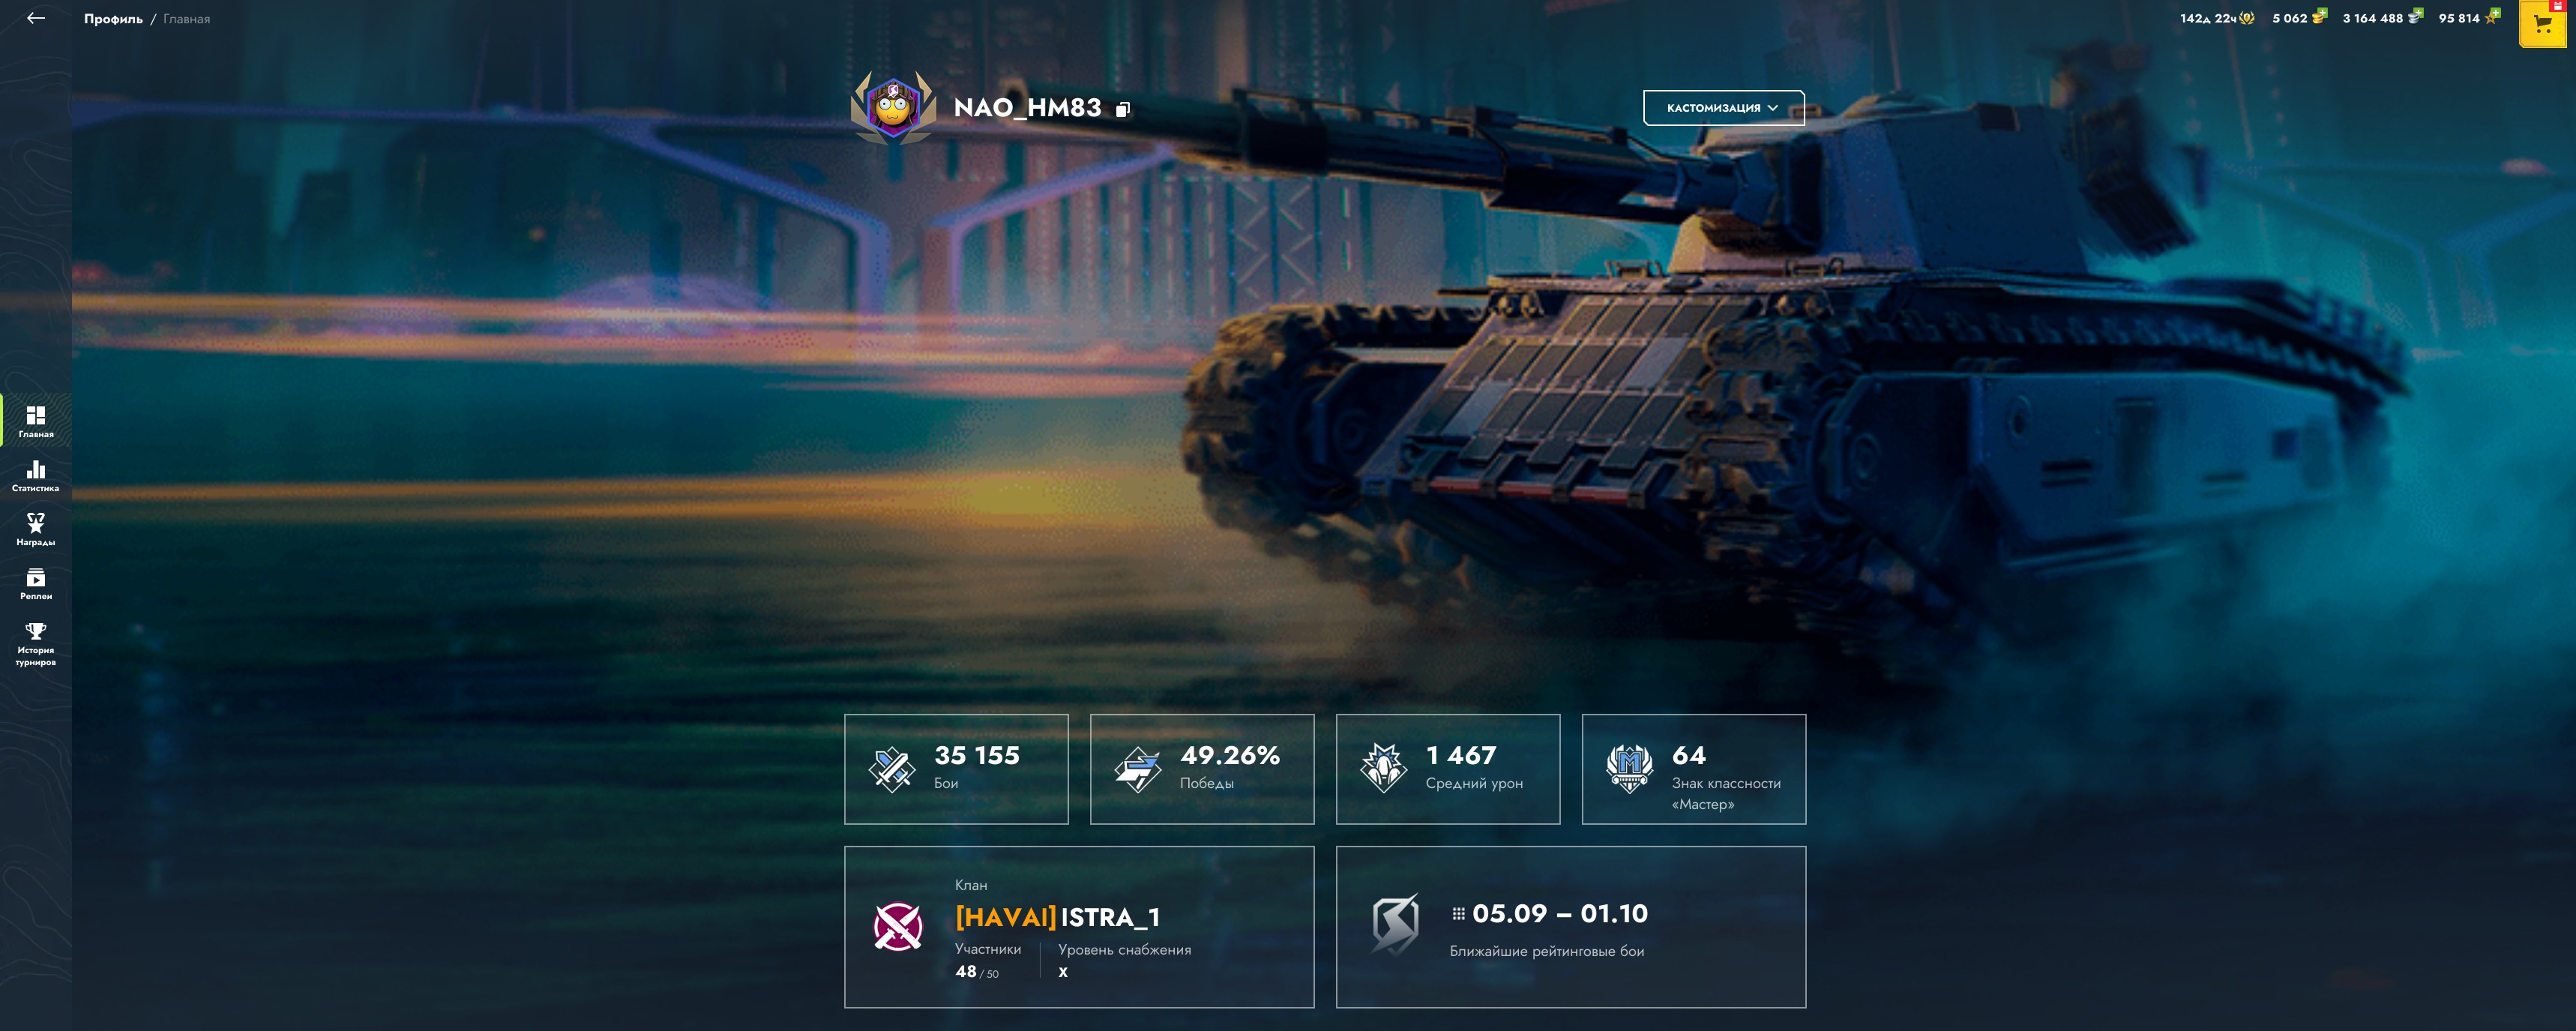Open the Знак классности «Мастер» card

[1694, 769]
